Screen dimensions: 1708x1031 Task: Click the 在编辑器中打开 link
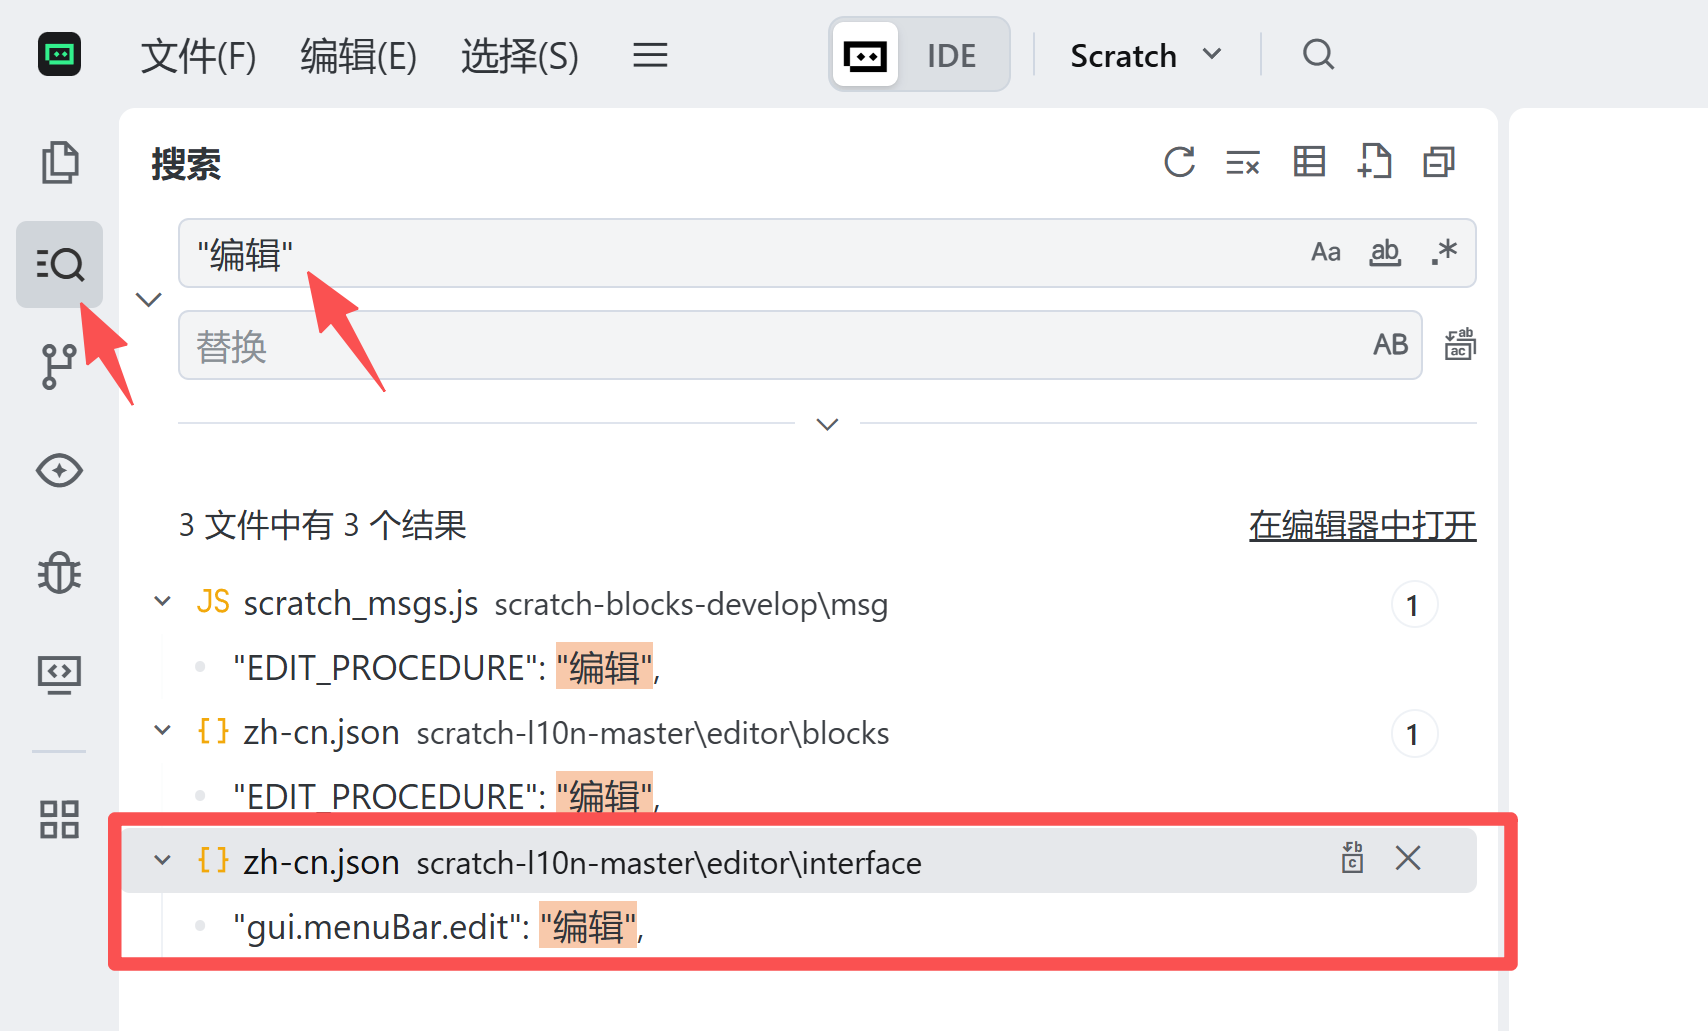click(1362, 525)
